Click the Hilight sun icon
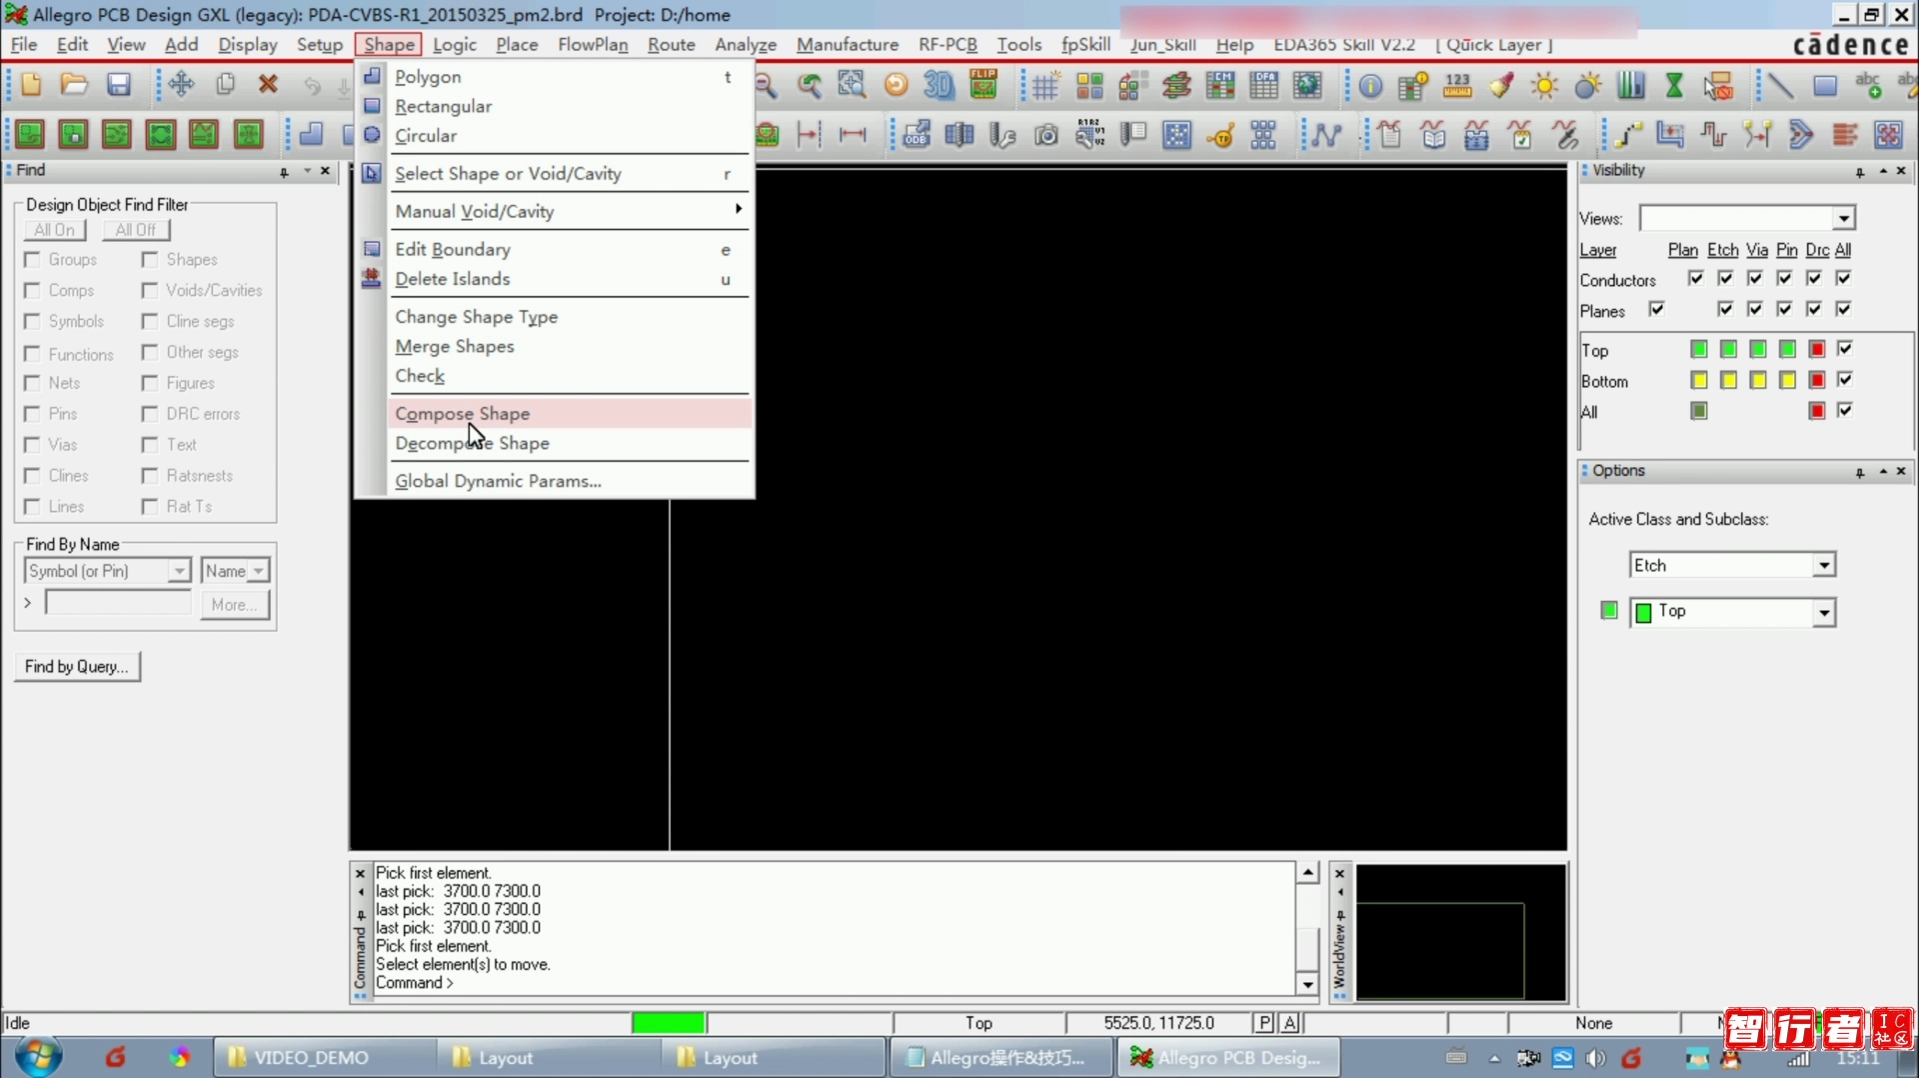Image resolution: width=1919 pixels, height=1078 pixels. coord(1545,85)
